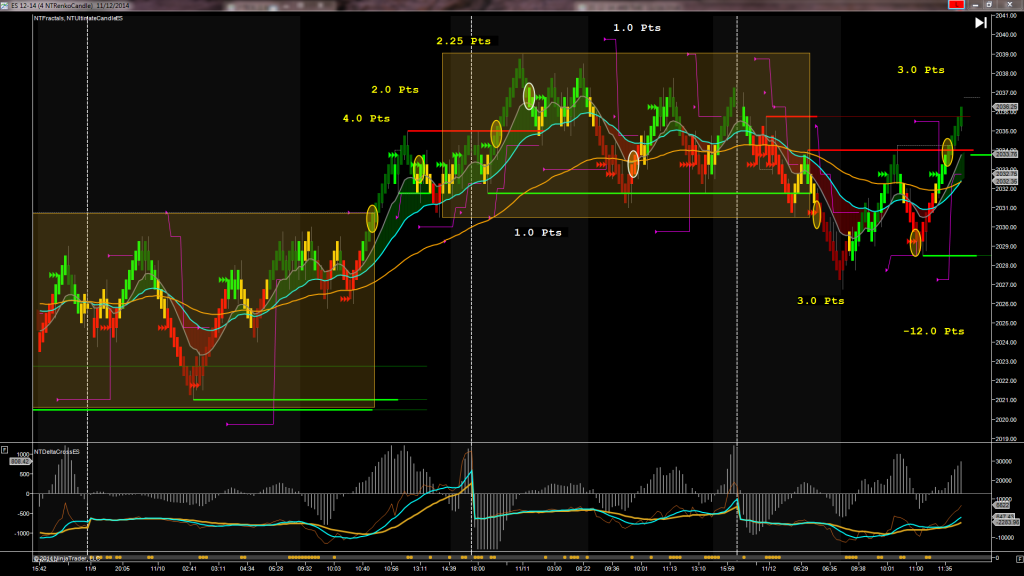Viewport: 1024px width, 576px height.
Task: Click the -500 indicator scale label
Action: tap(23, 514)
